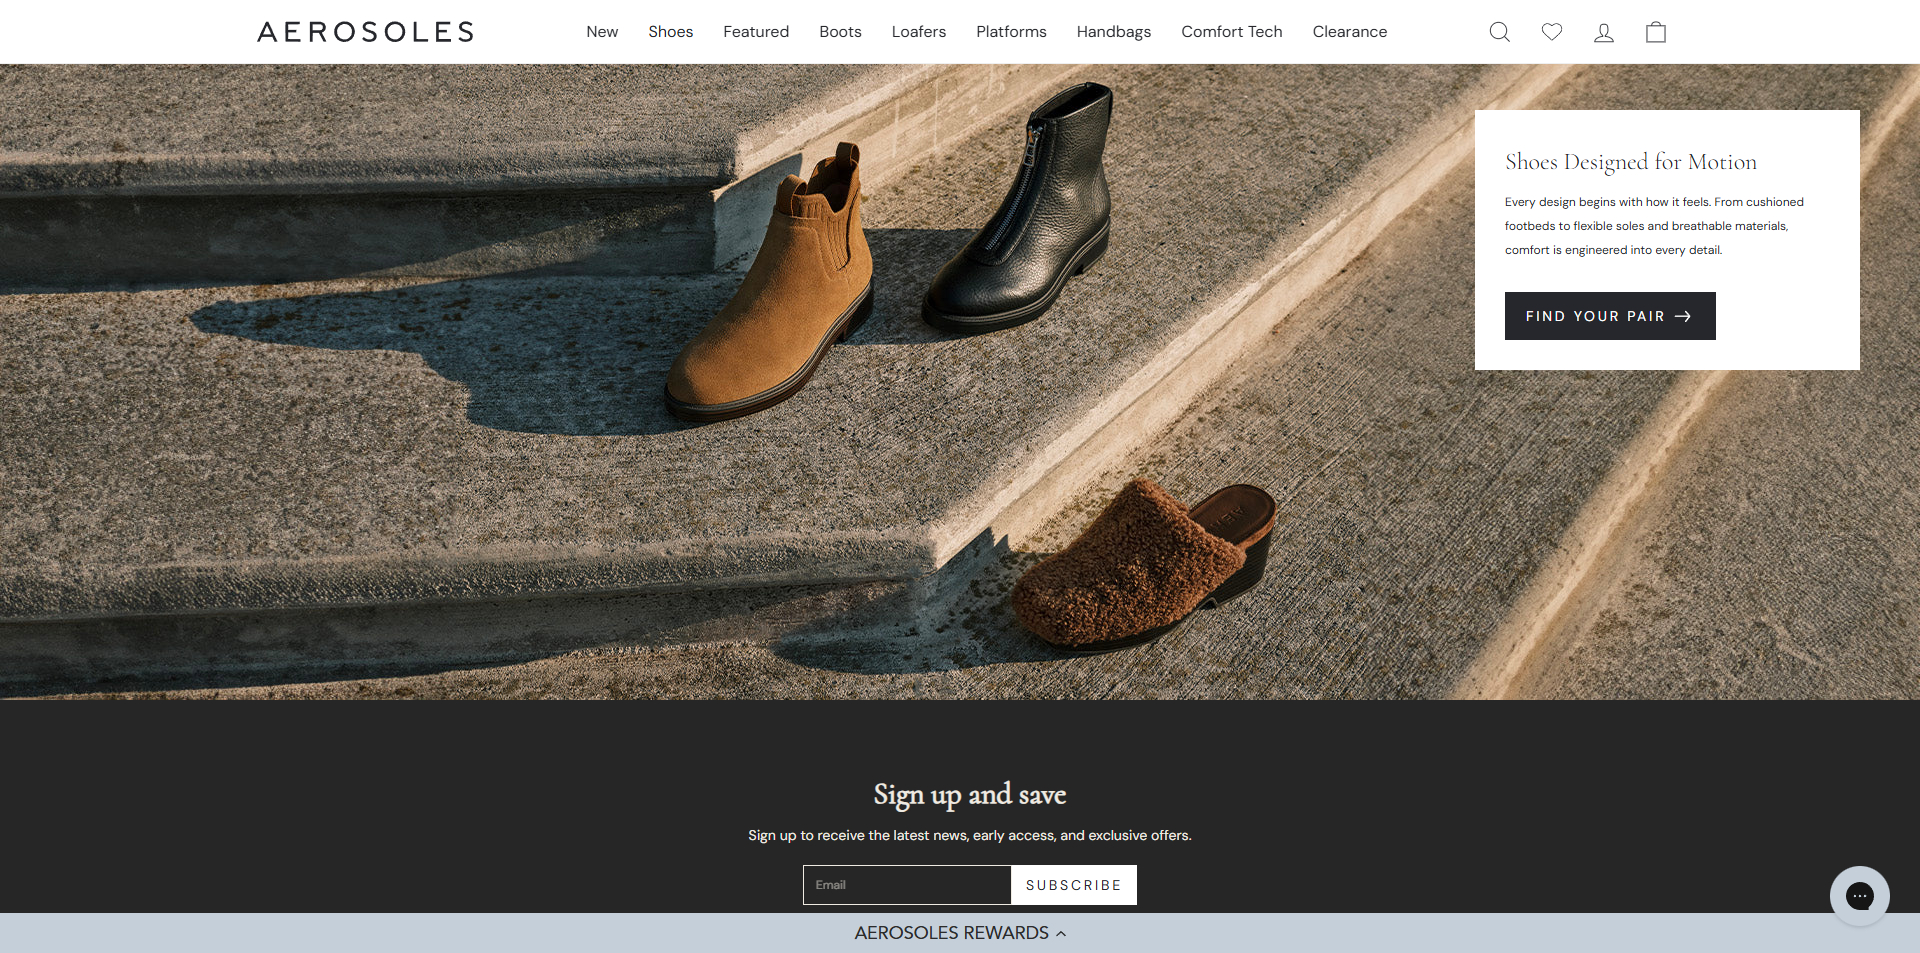Open the New menu item
Viewport: 1920px width, 953px height.
pyautogui.click(x=601, y=31)
